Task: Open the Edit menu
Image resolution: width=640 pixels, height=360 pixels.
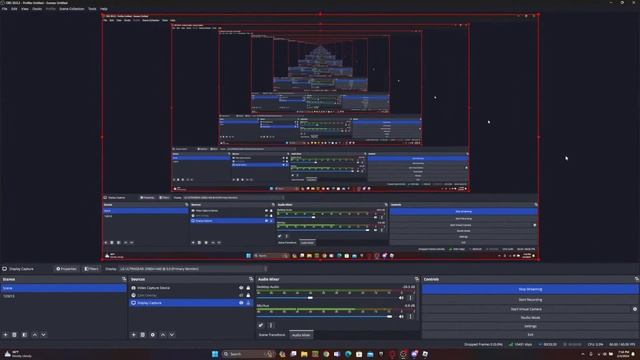Action: (14, 9)
